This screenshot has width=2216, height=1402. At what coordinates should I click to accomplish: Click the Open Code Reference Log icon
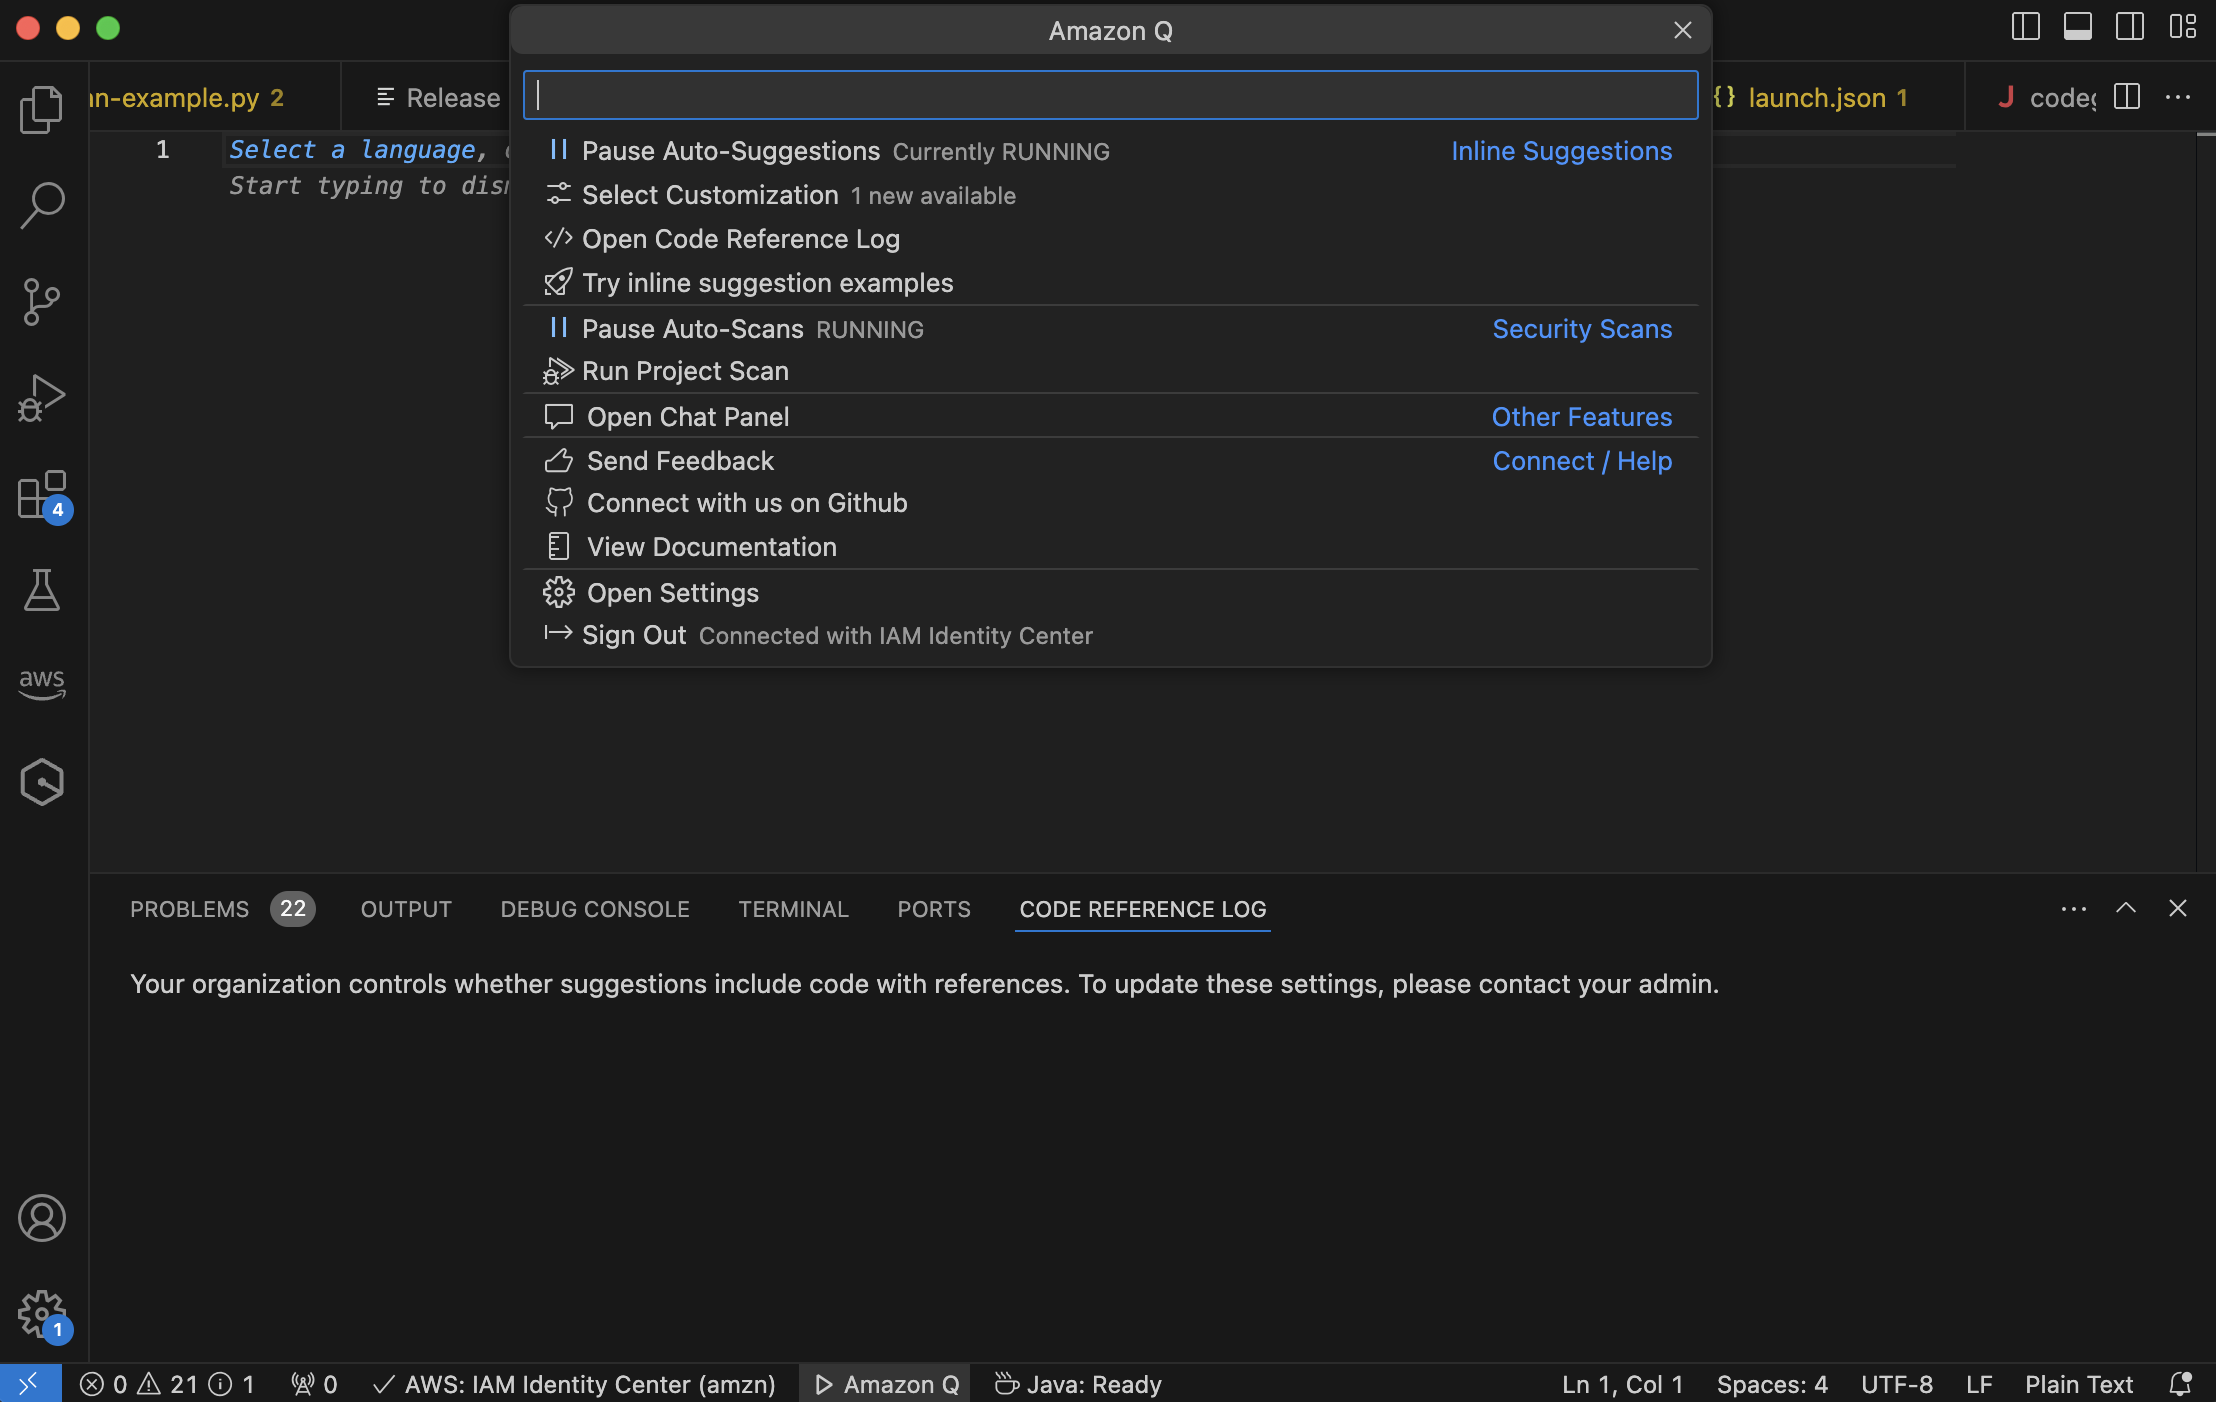coord(554,239)
